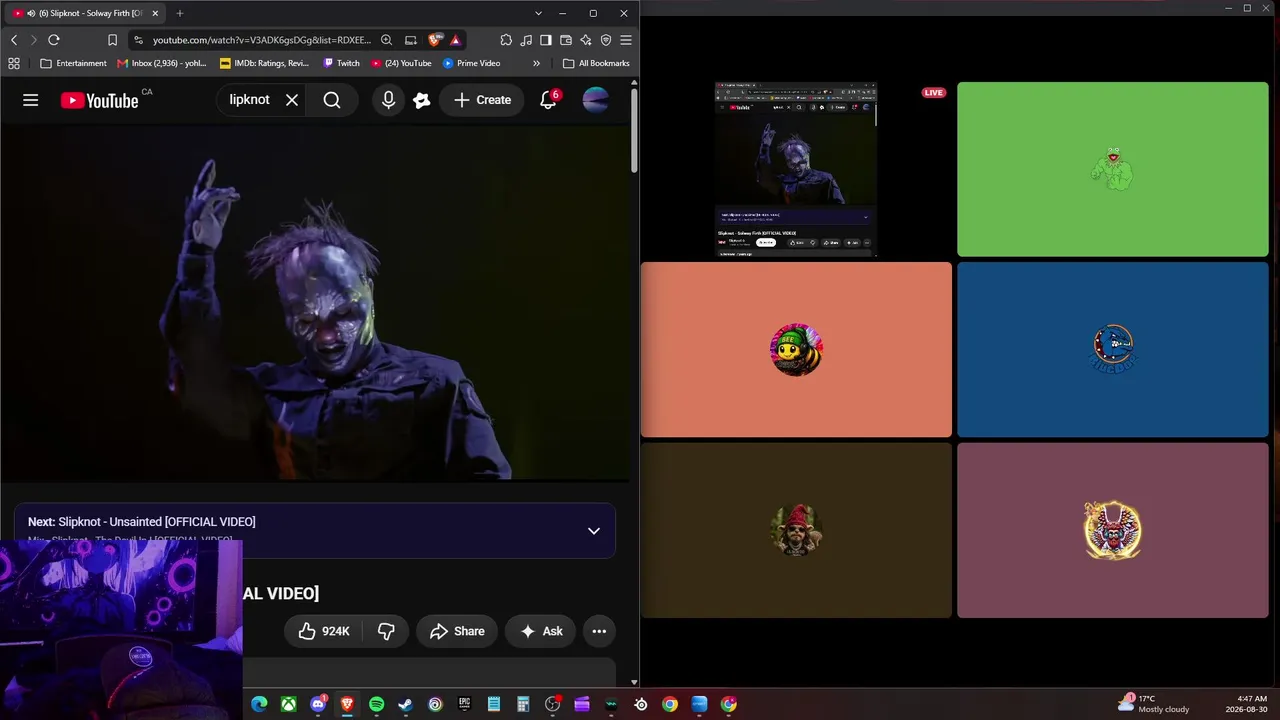Open the weather widget showing 17°C
The width and height of the screenshot is (1280, 720).
coord(1153,704)
